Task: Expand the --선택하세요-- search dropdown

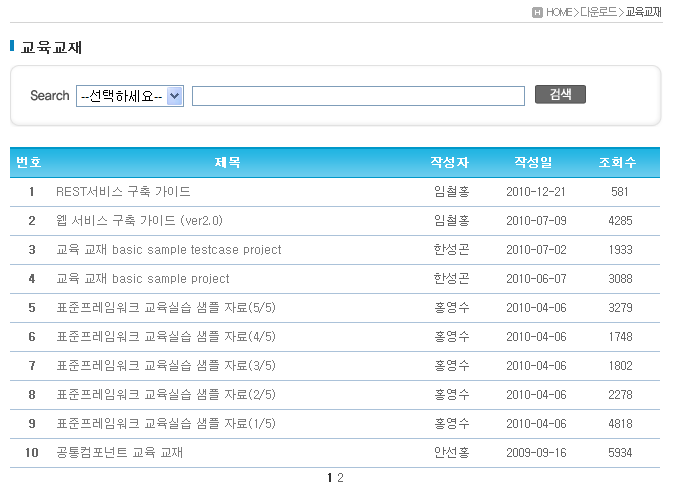Action: (130, 96)
